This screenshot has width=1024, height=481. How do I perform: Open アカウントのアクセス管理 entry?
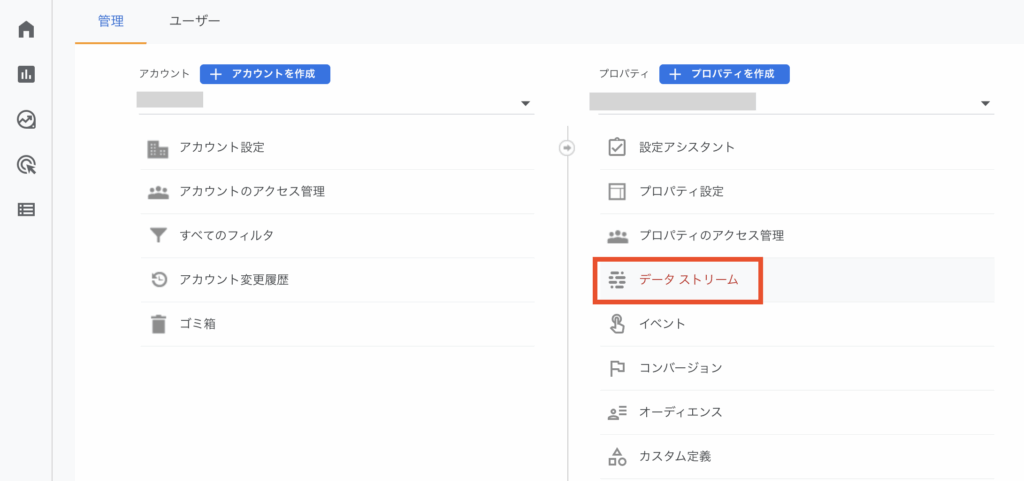click(x=251, y=192)
